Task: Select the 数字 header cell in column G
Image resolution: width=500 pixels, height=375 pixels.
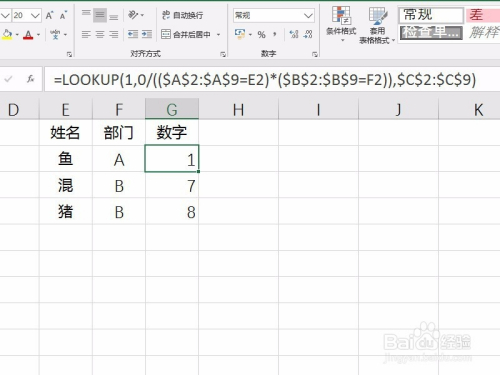Action: 172,132
